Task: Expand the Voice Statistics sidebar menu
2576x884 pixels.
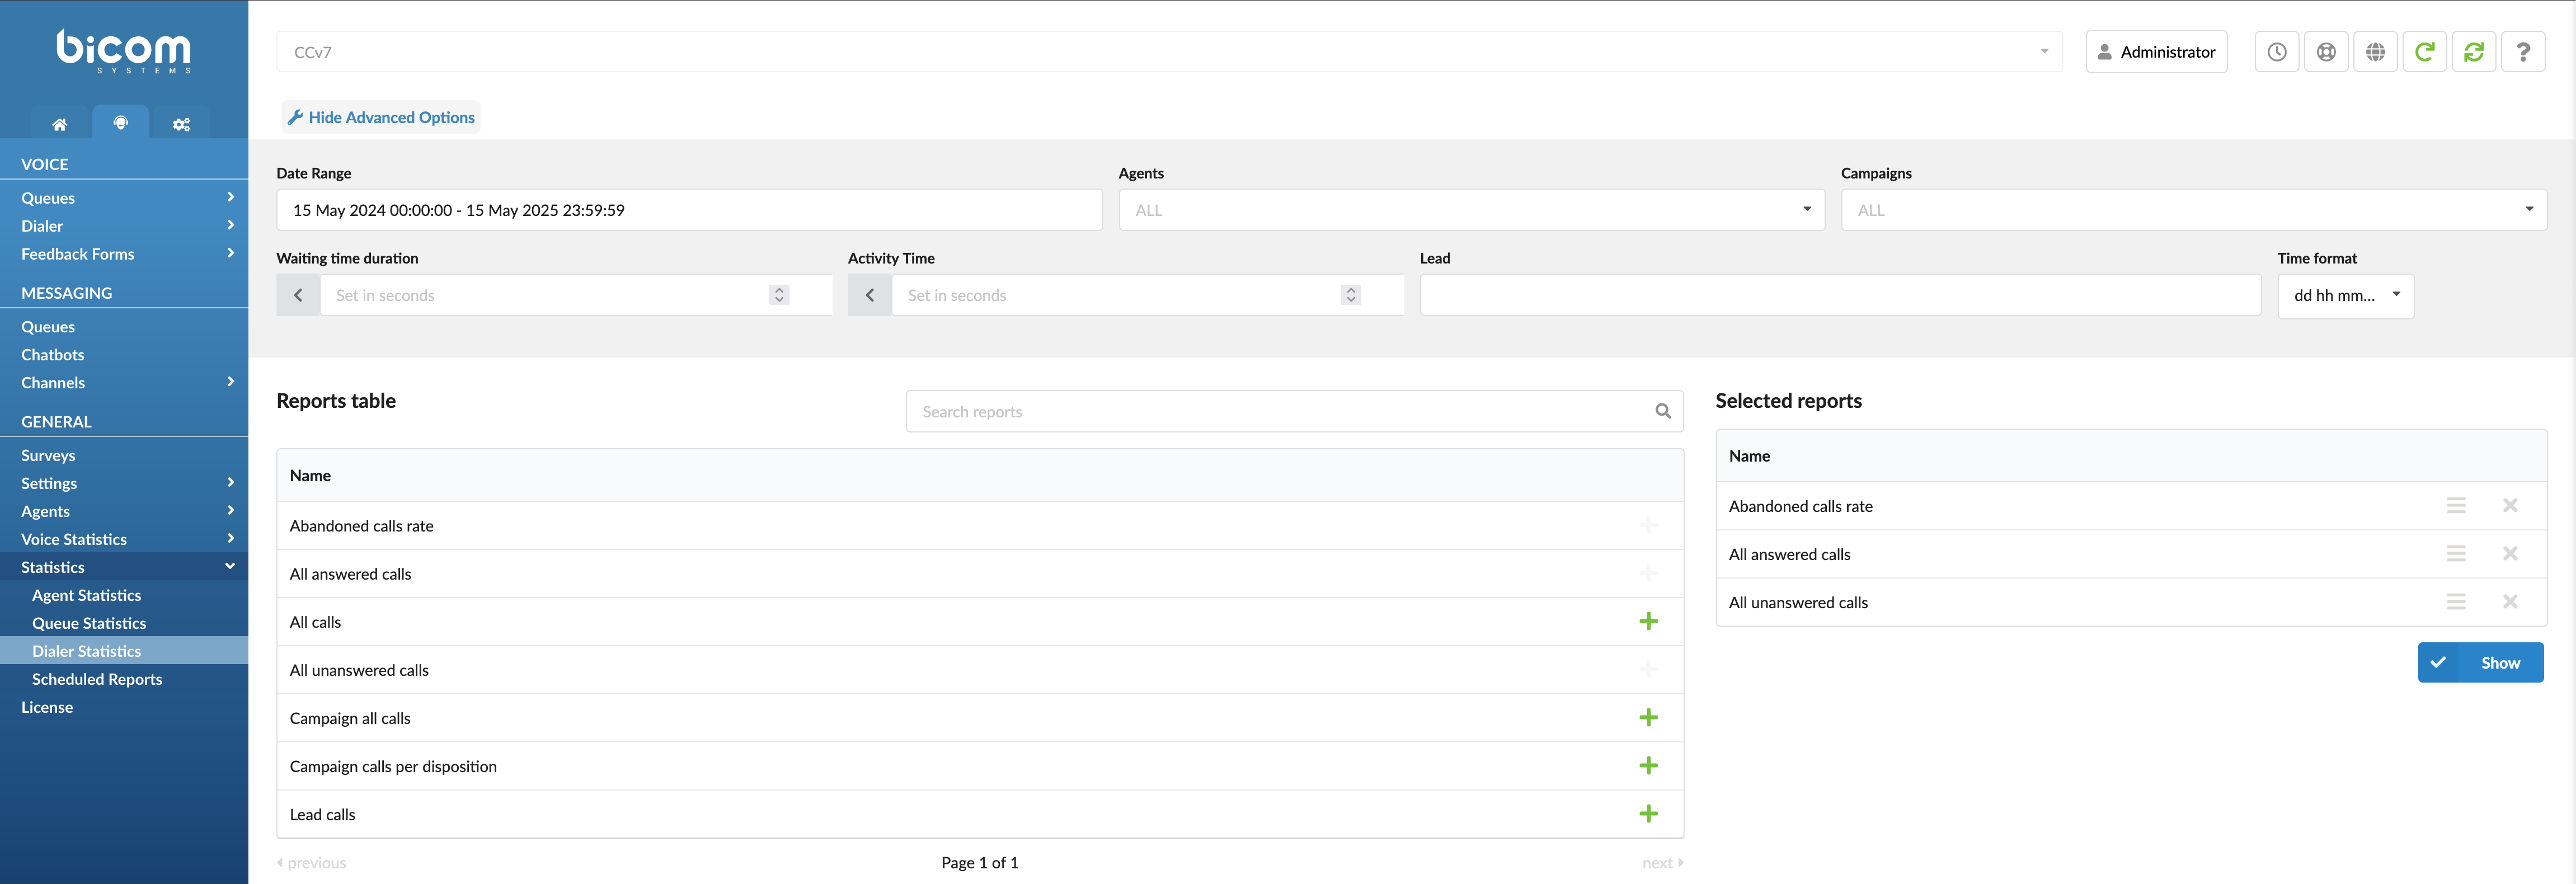Action: click(x=125, y=539)
